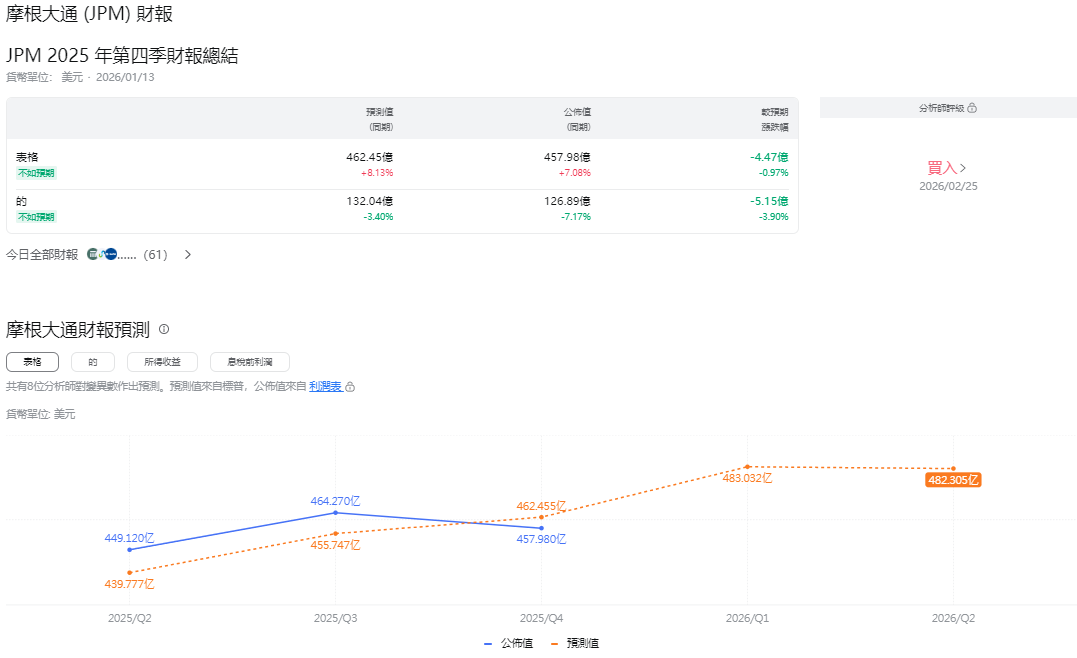
Task: Click the 買入 analyst rating link
Action: 943,167
